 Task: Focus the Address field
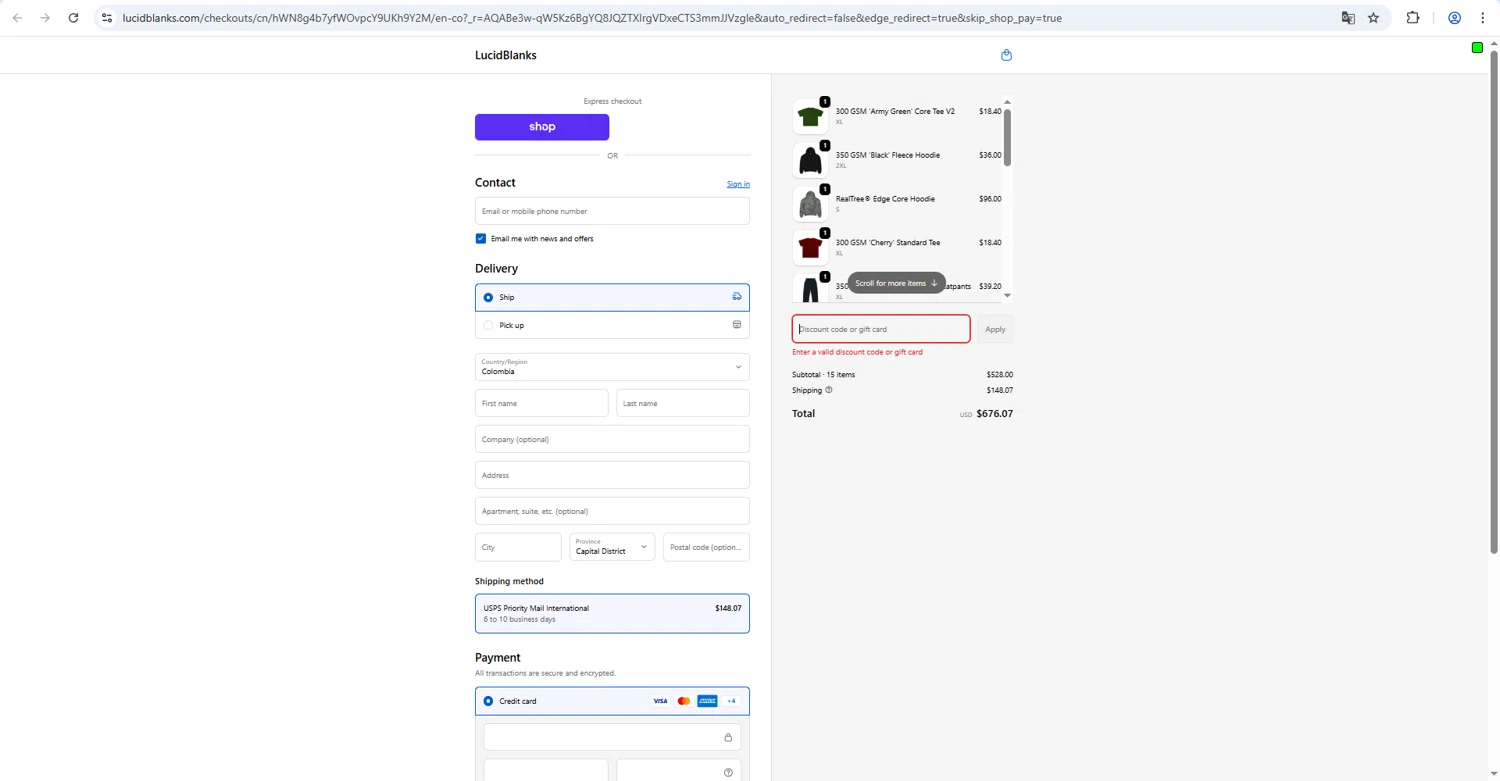[612, 475]
